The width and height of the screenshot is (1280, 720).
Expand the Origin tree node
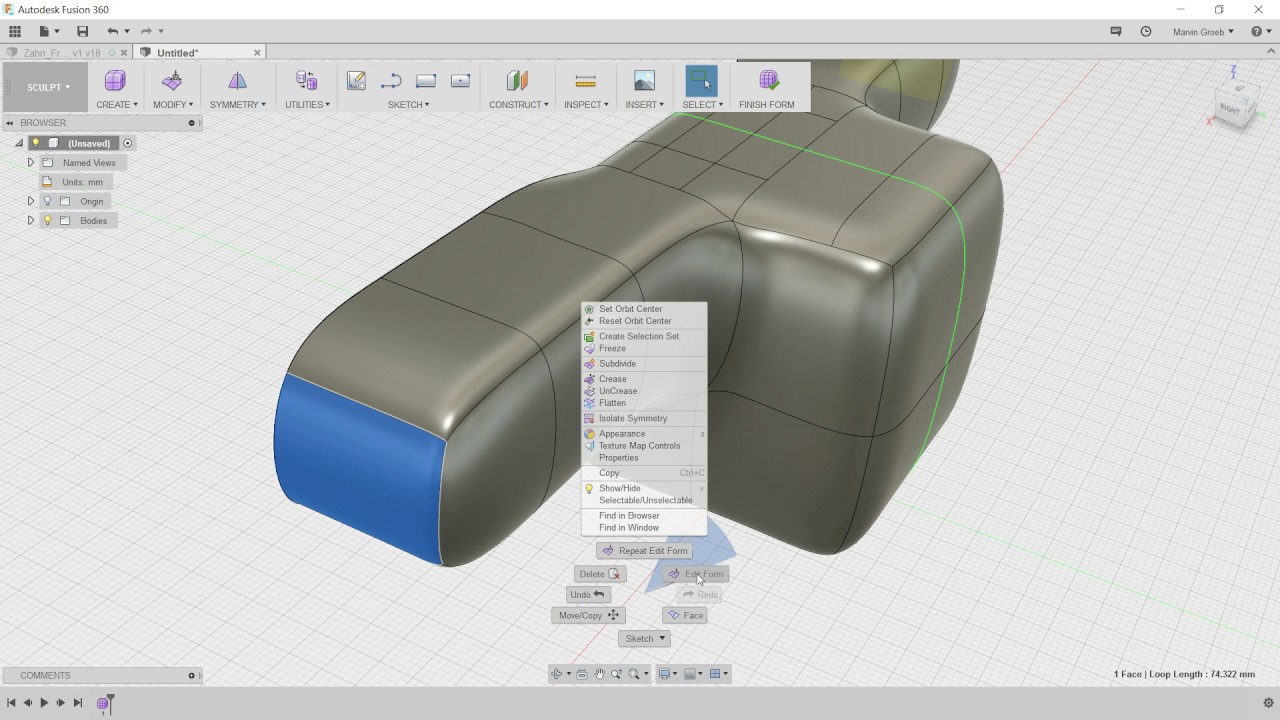(x=31, y=201)
